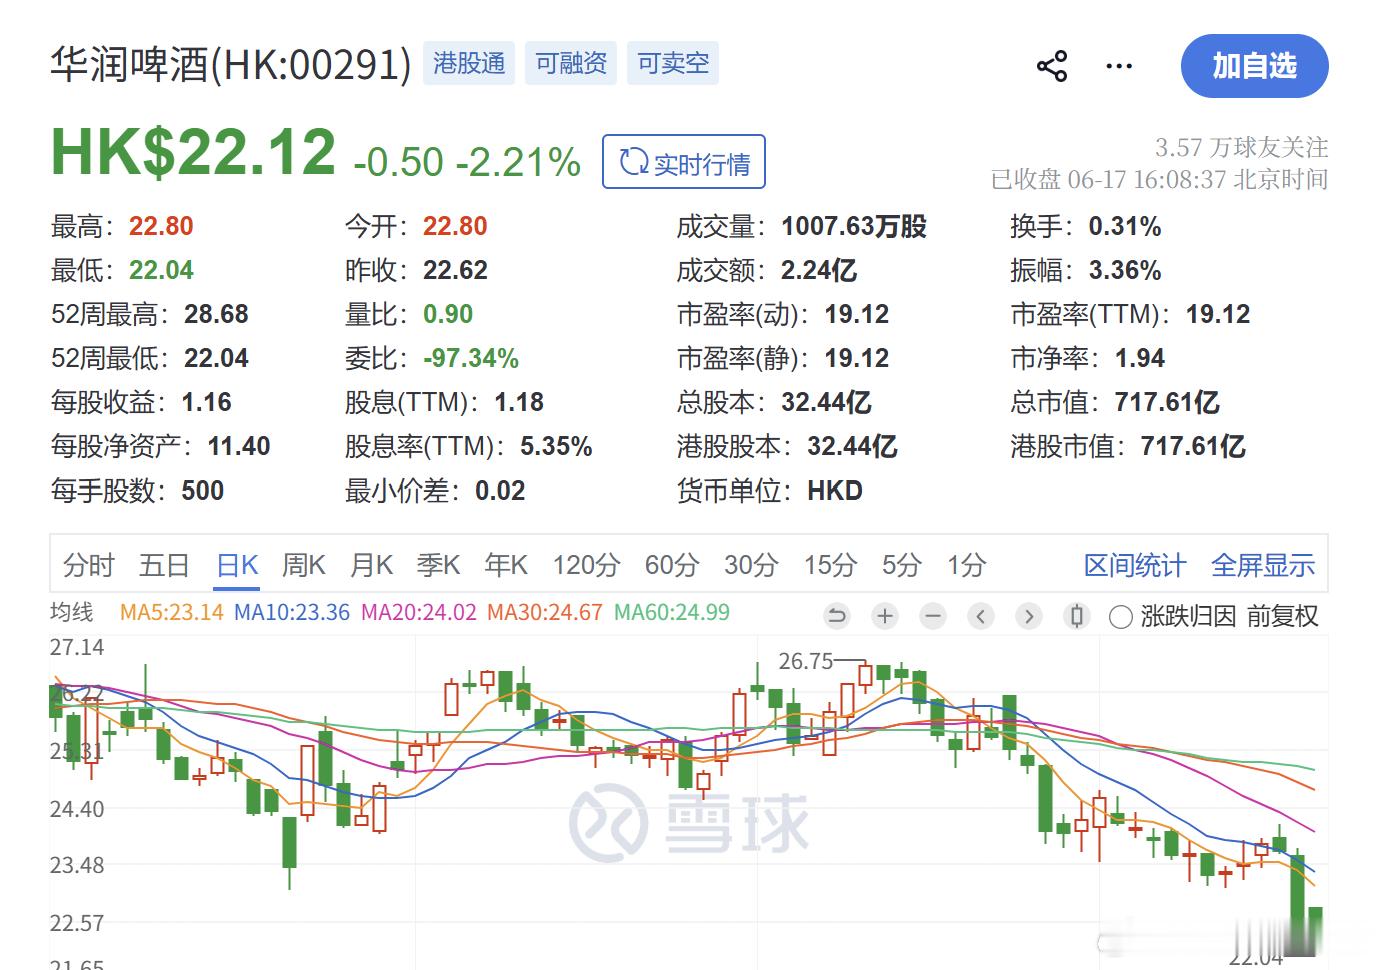Click the 委比 value -97.34%
Viewport: 1378px width, 970px height.
click(471, 358)
